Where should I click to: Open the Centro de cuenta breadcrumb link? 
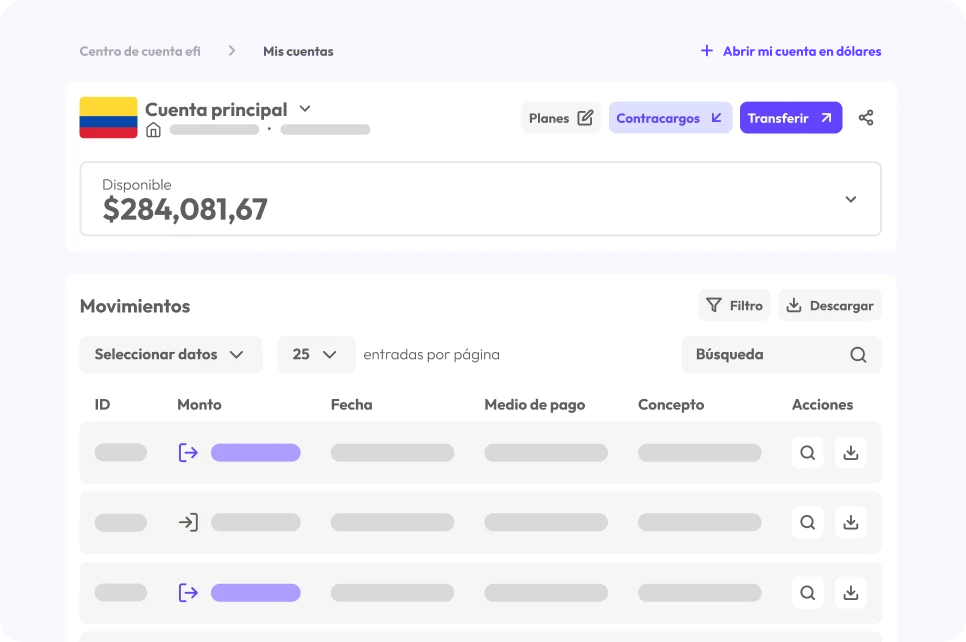pyautogui.click(x=140, y=51)
